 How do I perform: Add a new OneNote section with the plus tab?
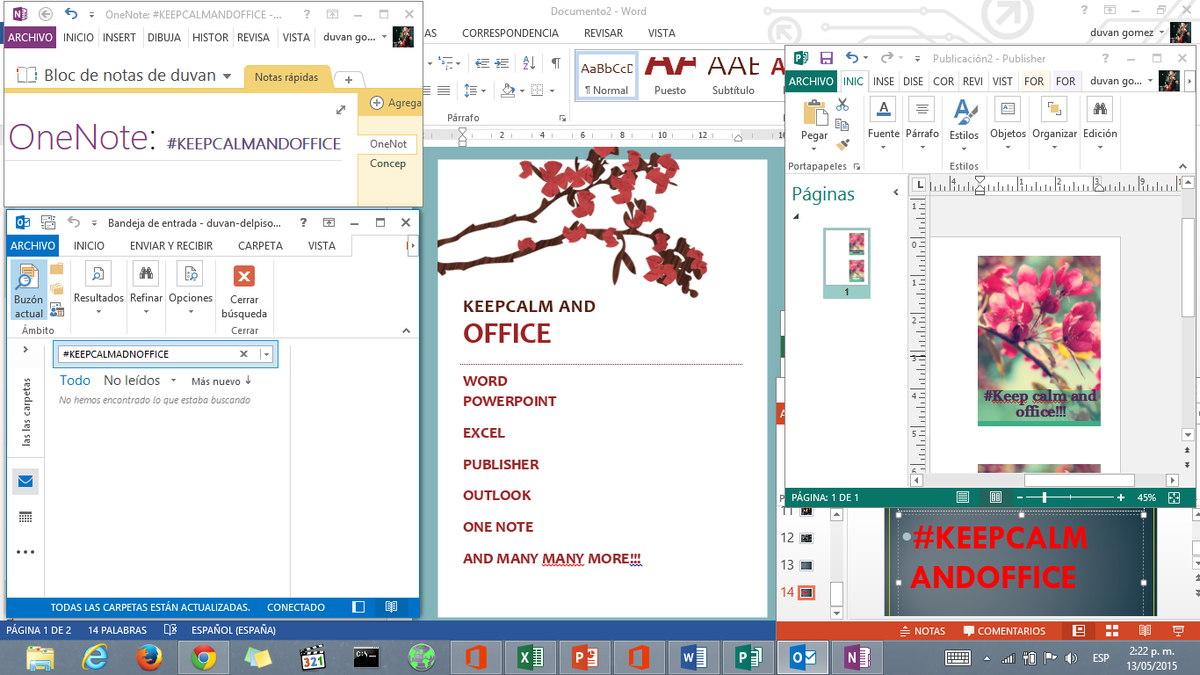348,79
